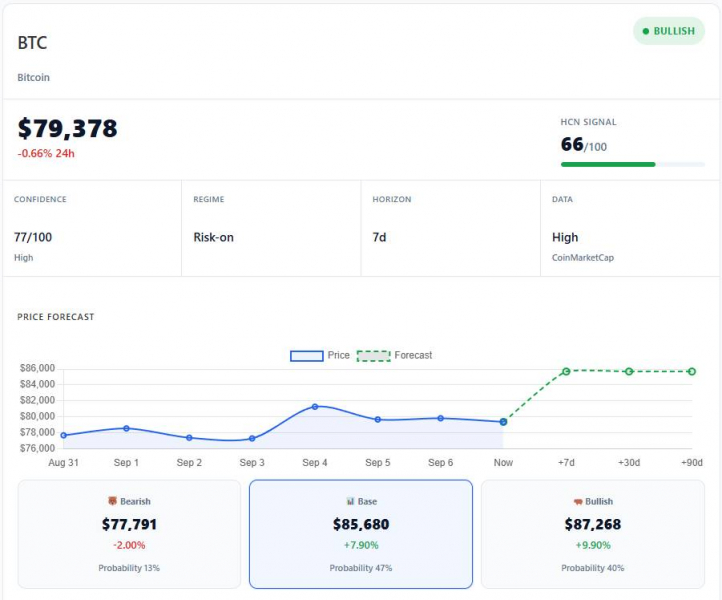The height and width of the screenshot is (600, 722).
Task: Click the 66/100 HCN signal score
Action: click(x=584, y=145)
